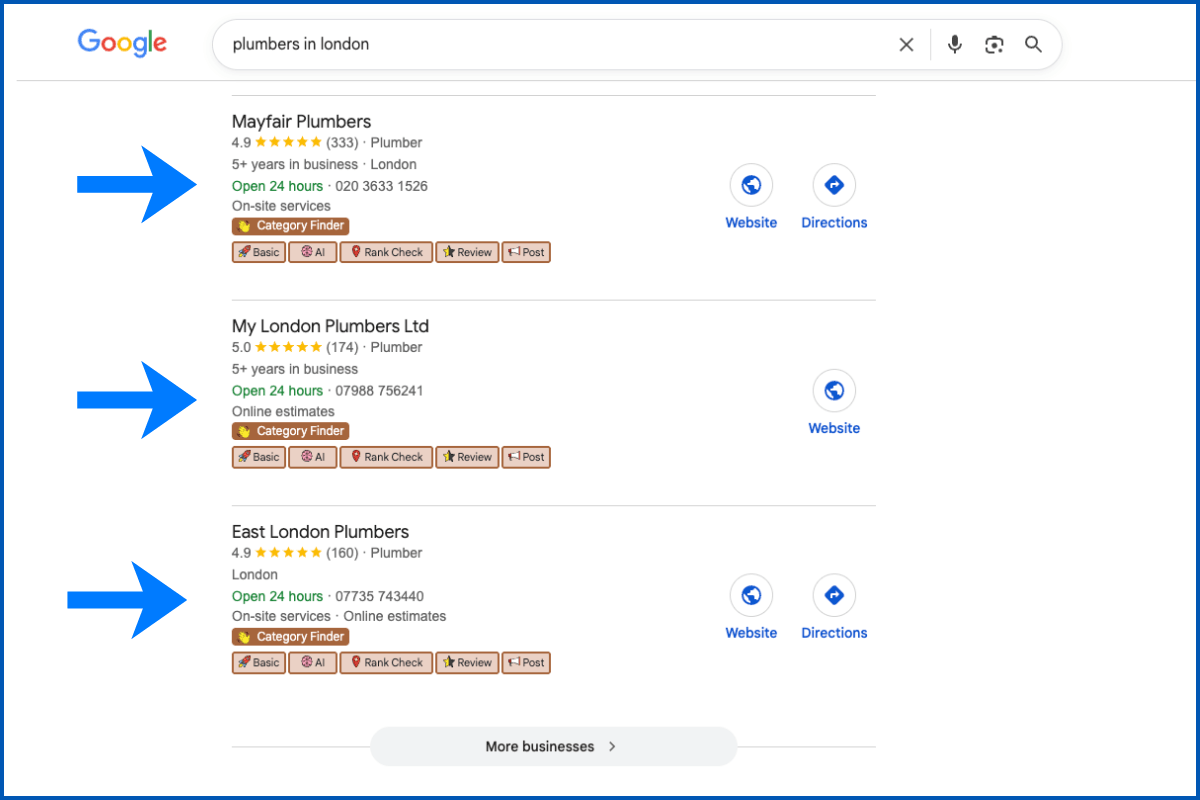
Task: Focus the search field with plumbers in london
Action: coord(550,44)
